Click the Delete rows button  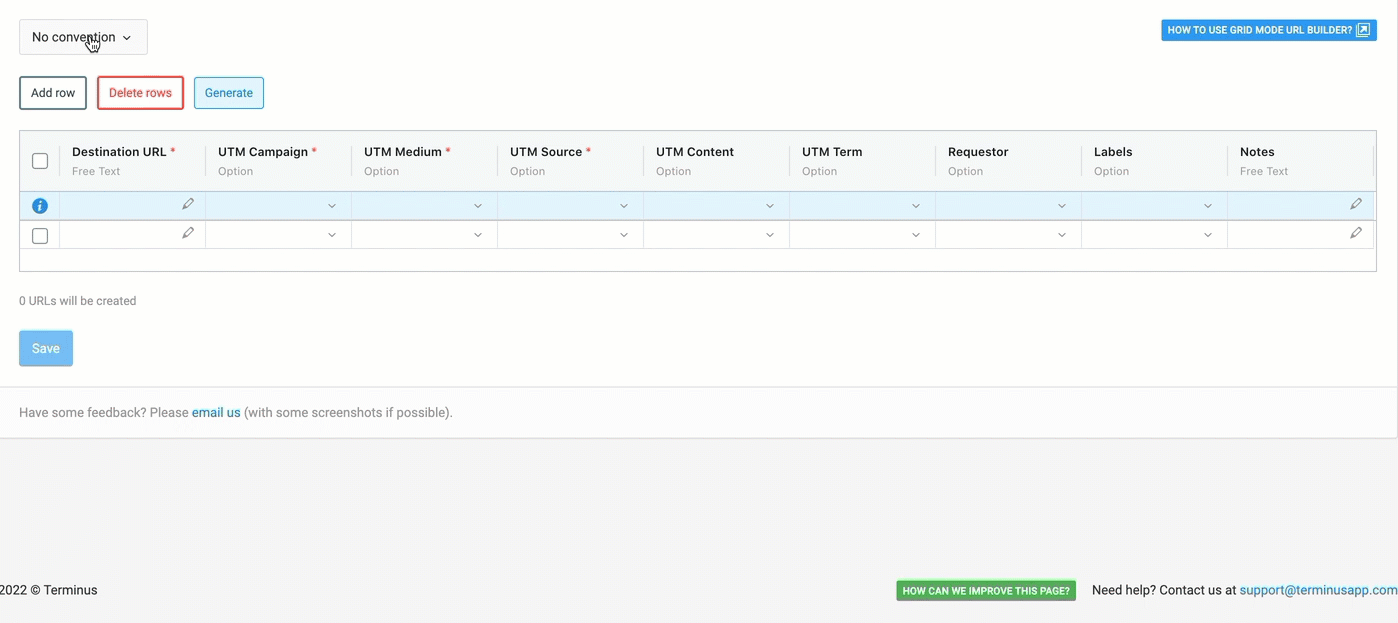[140, 92]
